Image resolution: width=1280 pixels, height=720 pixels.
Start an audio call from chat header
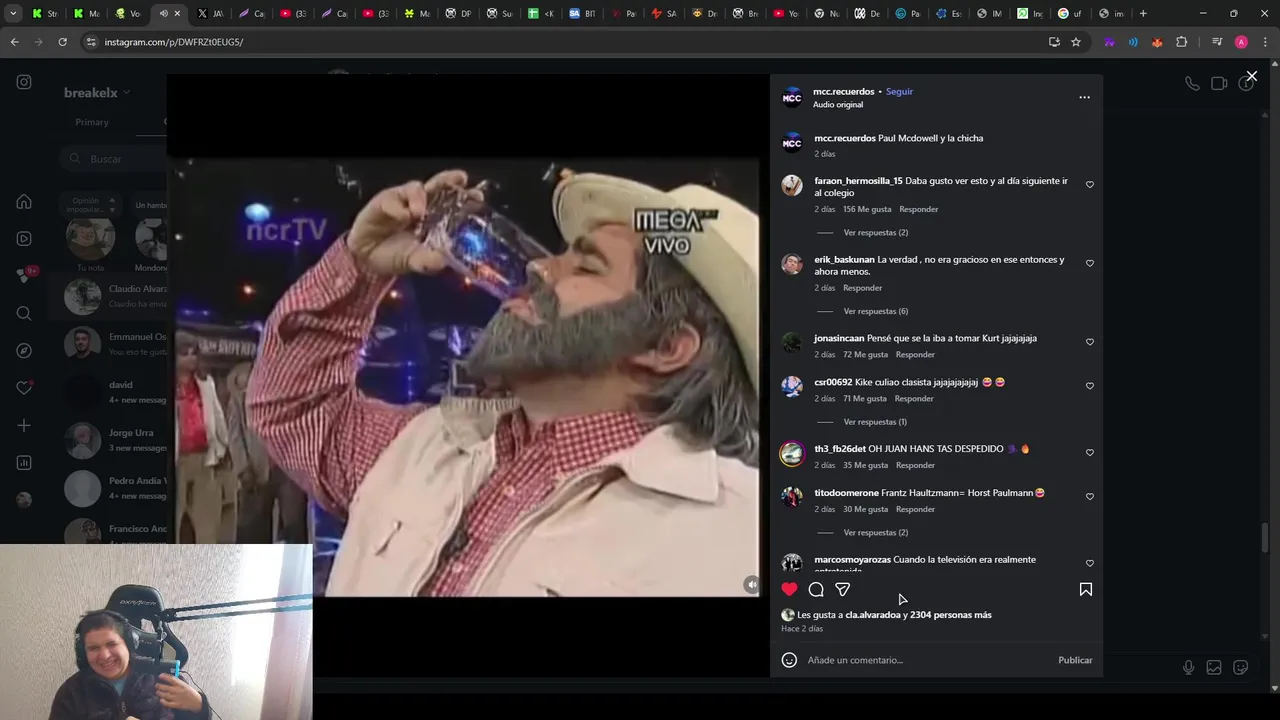(1192, 84)
